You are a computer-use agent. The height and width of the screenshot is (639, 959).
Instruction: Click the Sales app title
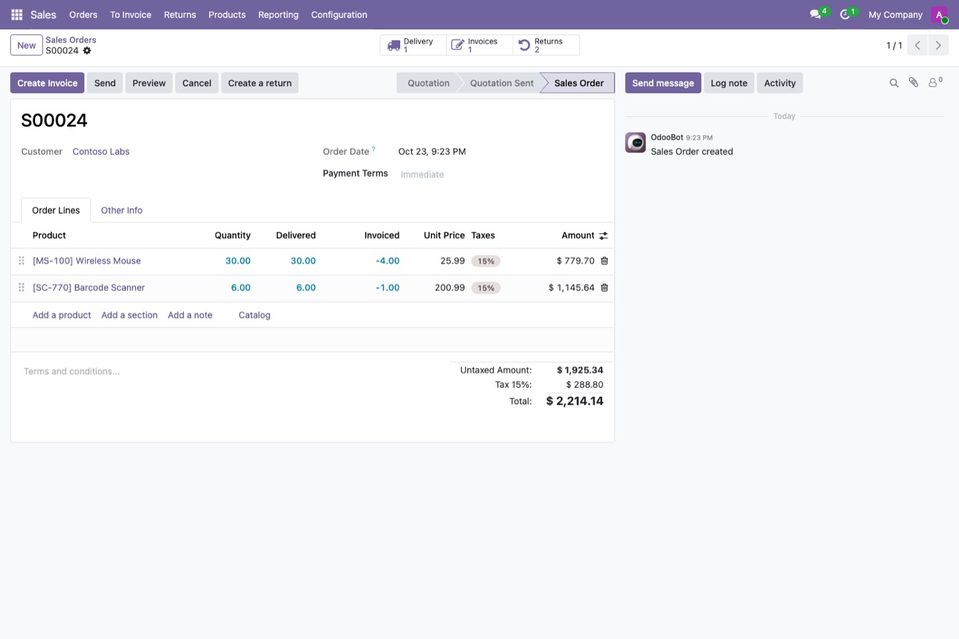43,15
